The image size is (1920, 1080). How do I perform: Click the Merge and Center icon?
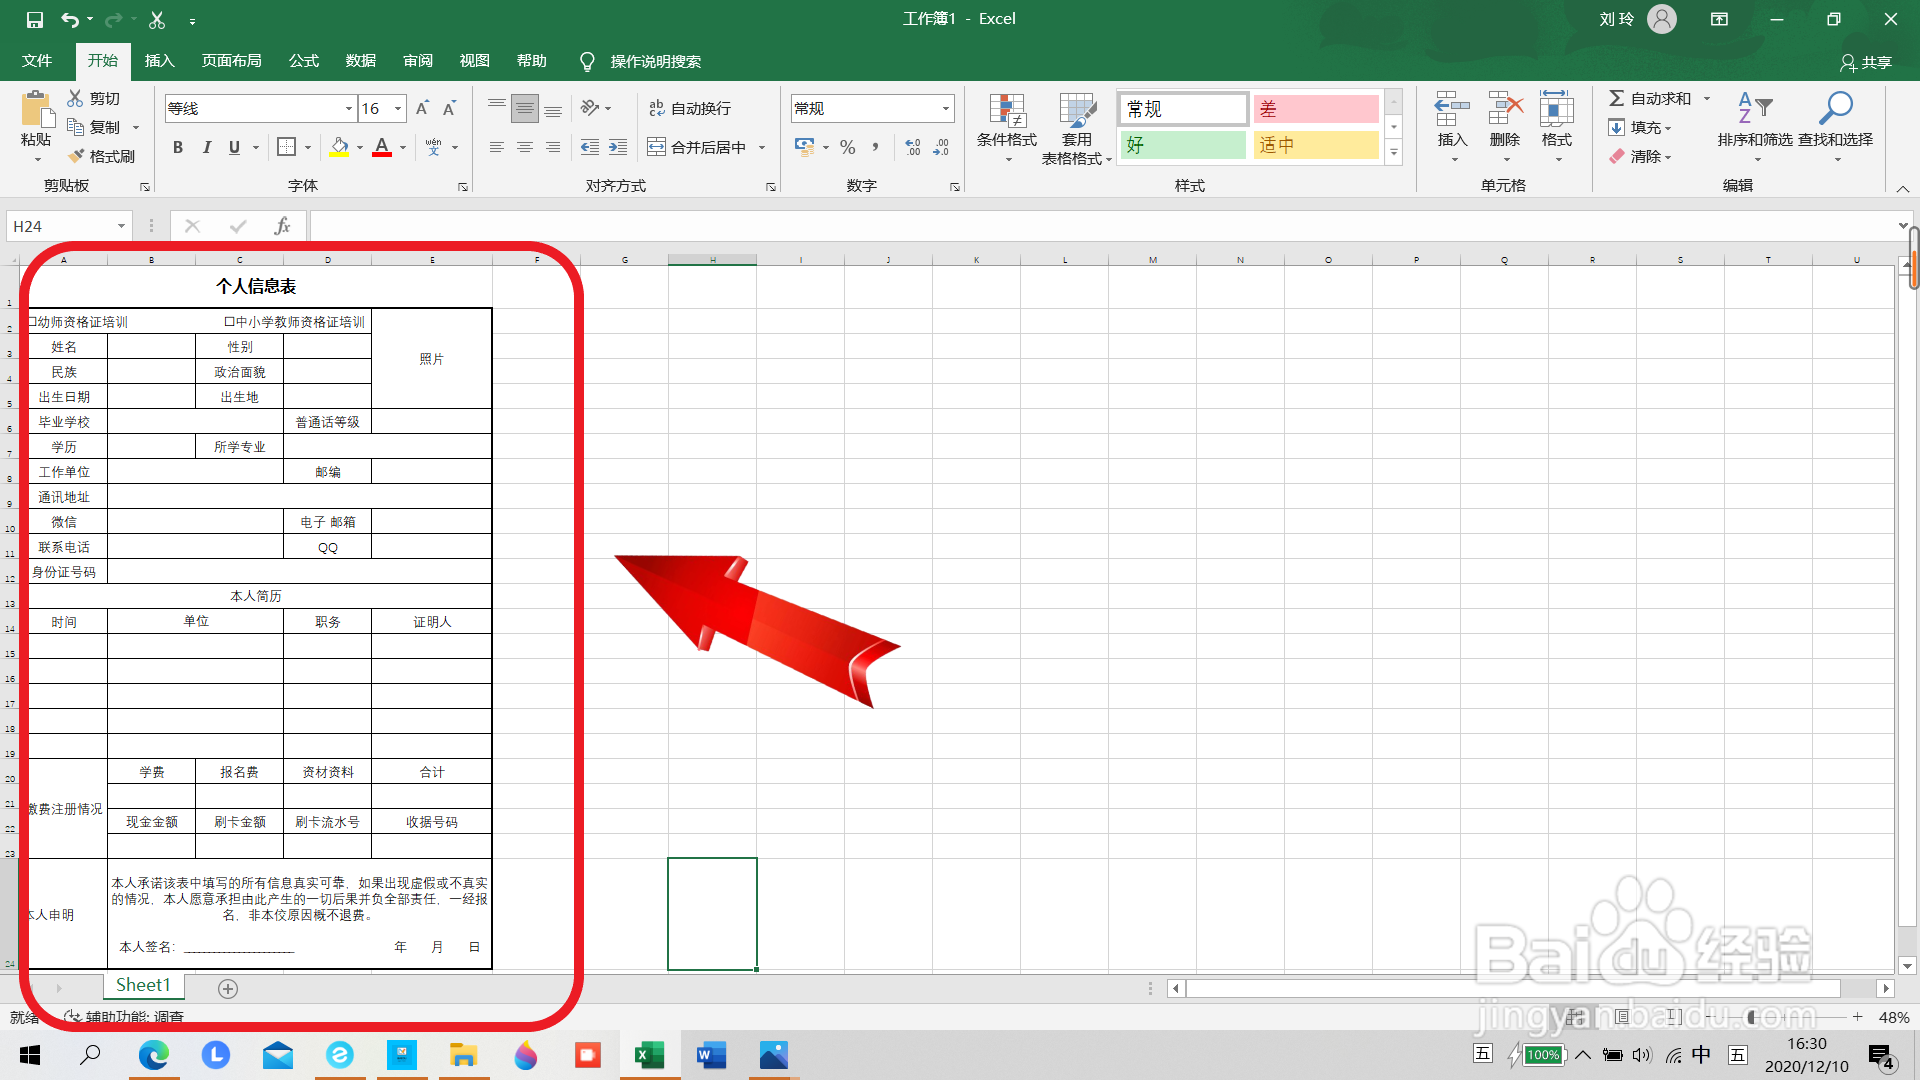pos(657,147)
